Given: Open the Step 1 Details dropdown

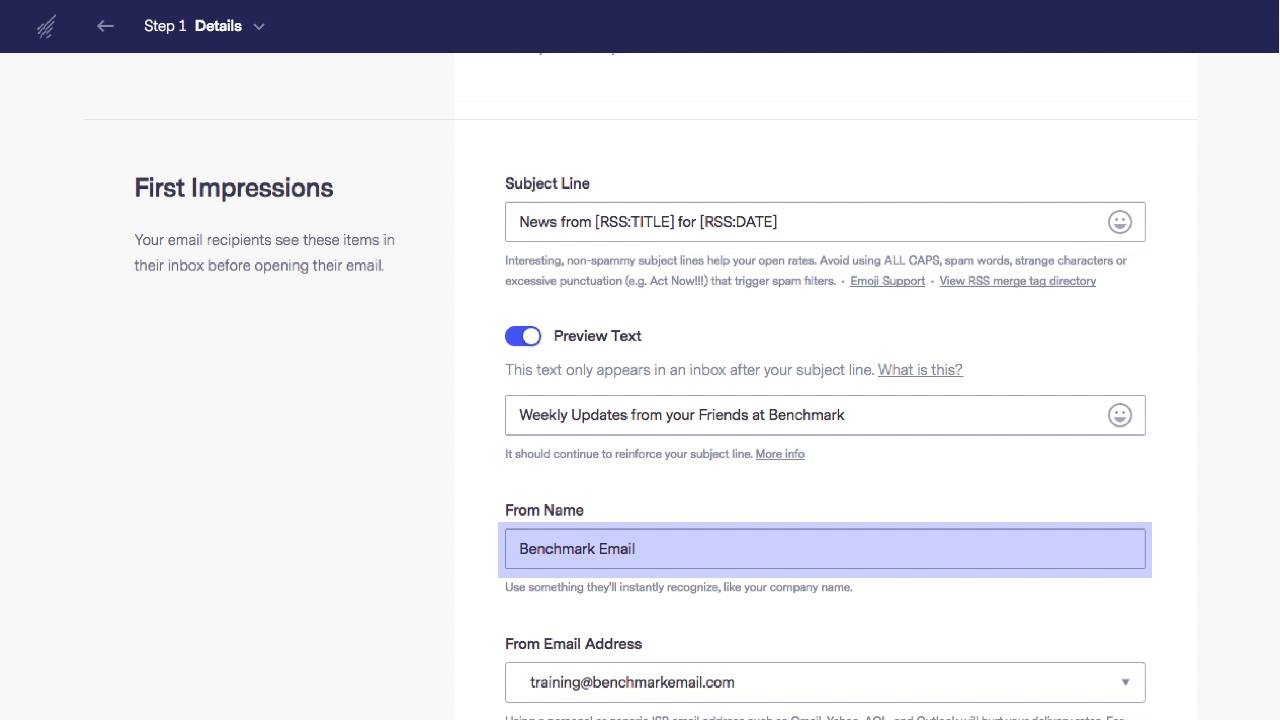Looking at the screenshot, I should coord(204,26).
